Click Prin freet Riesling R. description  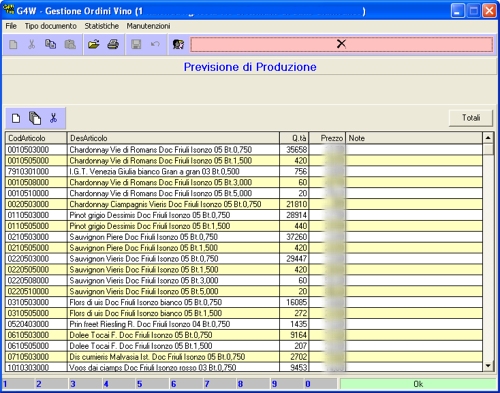pyautogui.click(x=173, y=324)
